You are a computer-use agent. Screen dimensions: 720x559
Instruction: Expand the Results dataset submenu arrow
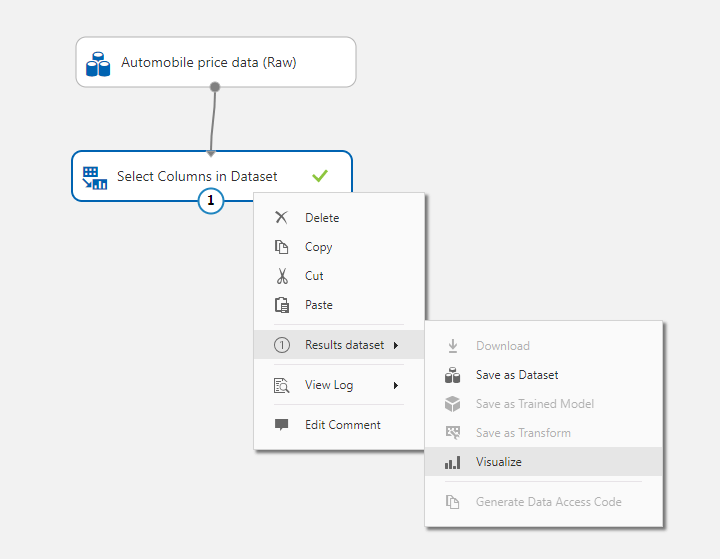click(x=396, y=345)
